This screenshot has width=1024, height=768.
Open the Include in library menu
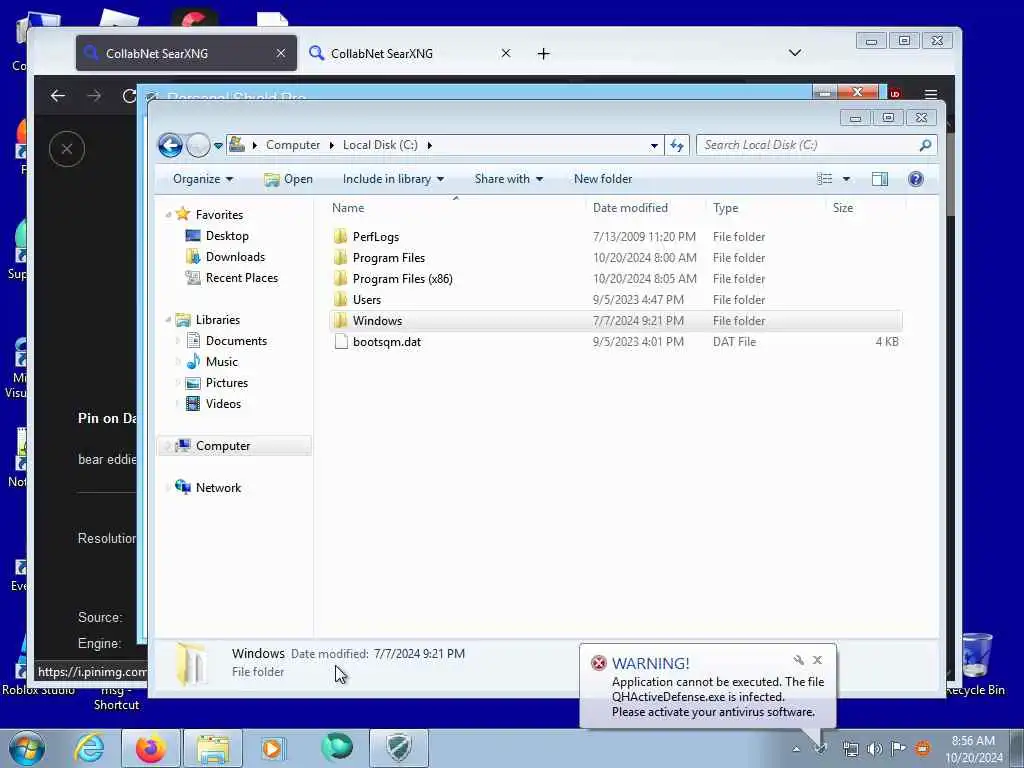pos(393,179)
